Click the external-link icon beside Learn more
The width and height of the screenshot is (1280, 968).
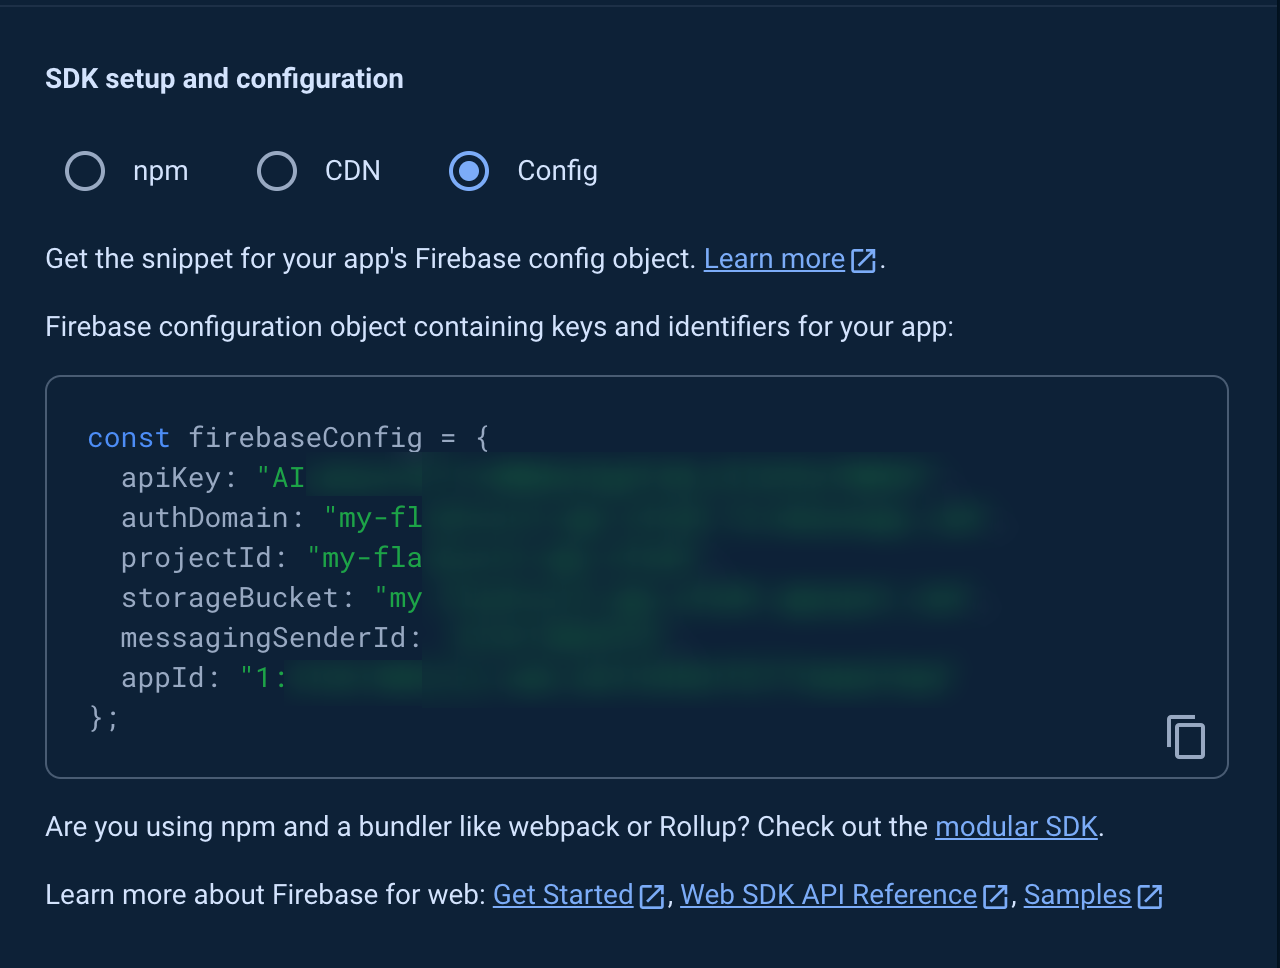(862, 259)
